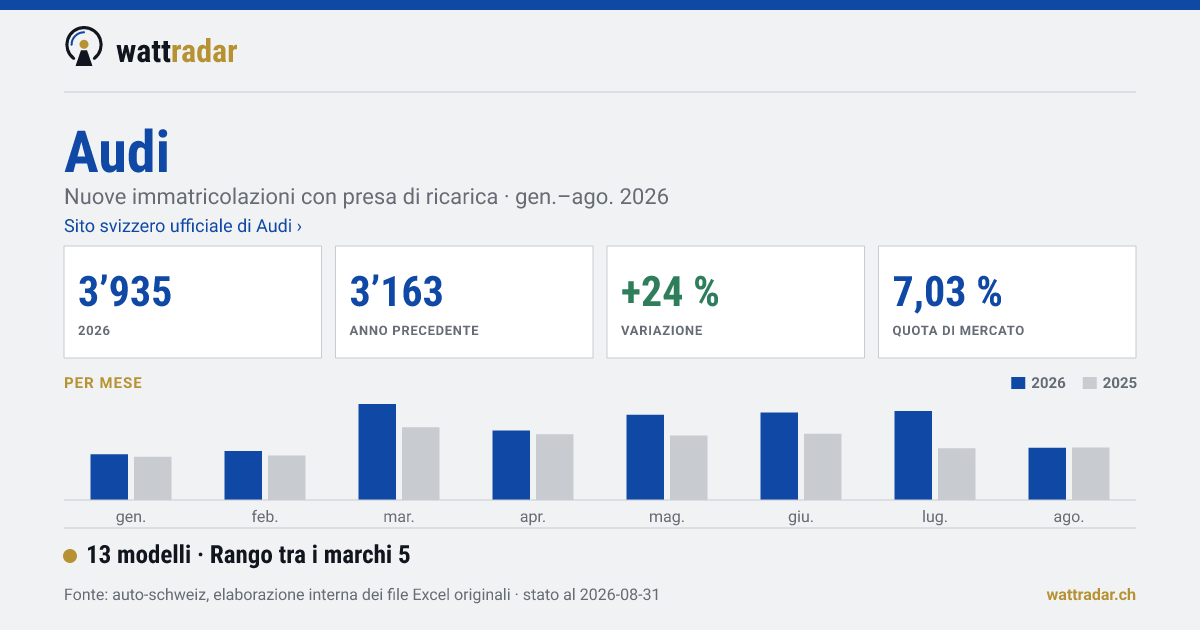
Task: Click the mar. month axis label
Action: (399, 517)
